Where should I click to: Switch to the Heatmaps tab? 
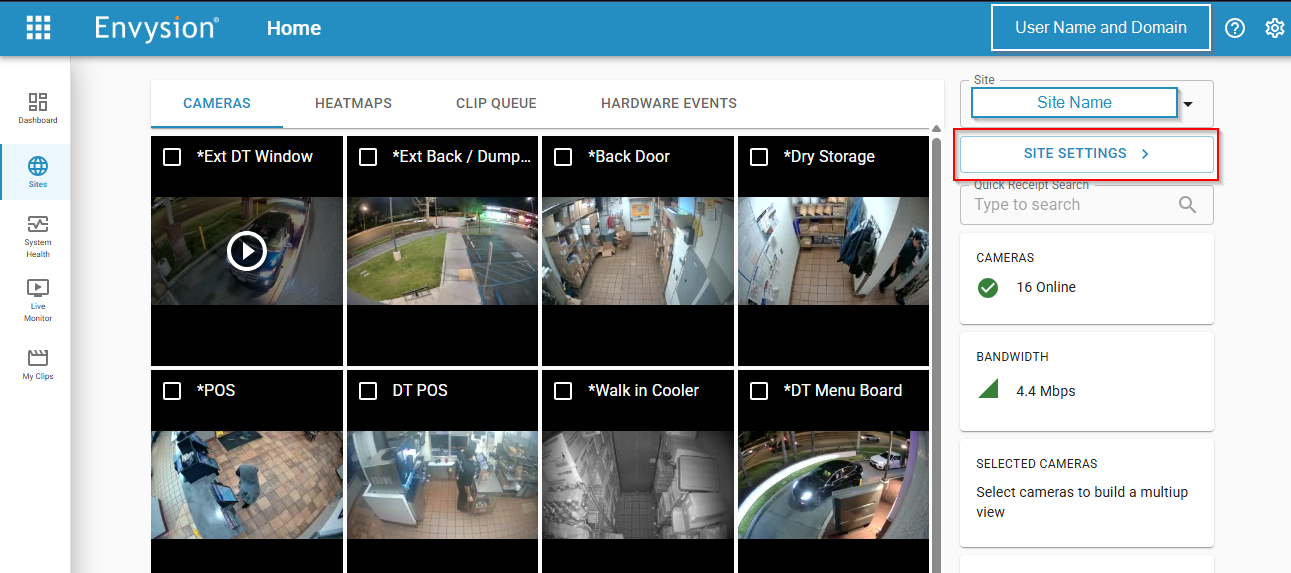click(353, 103)
